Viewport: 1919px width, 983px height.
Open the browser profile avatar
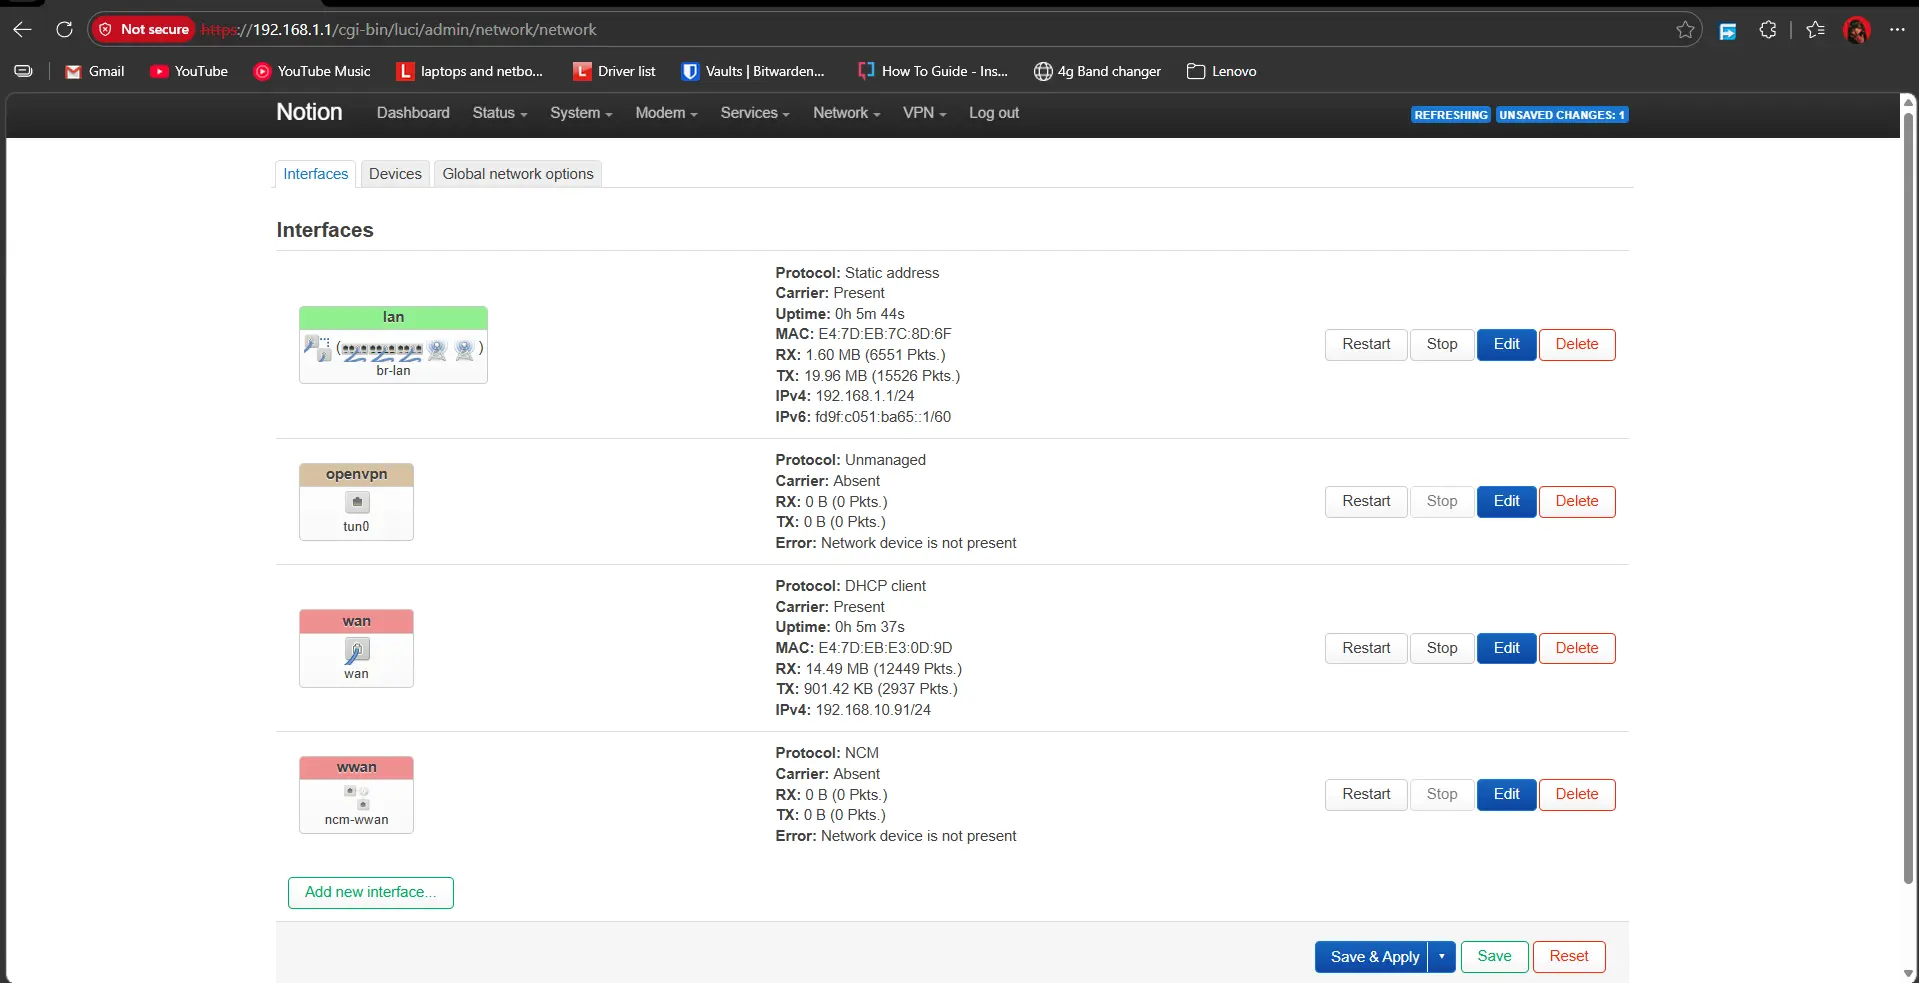pyautogui.click(x=1857, y=30)
